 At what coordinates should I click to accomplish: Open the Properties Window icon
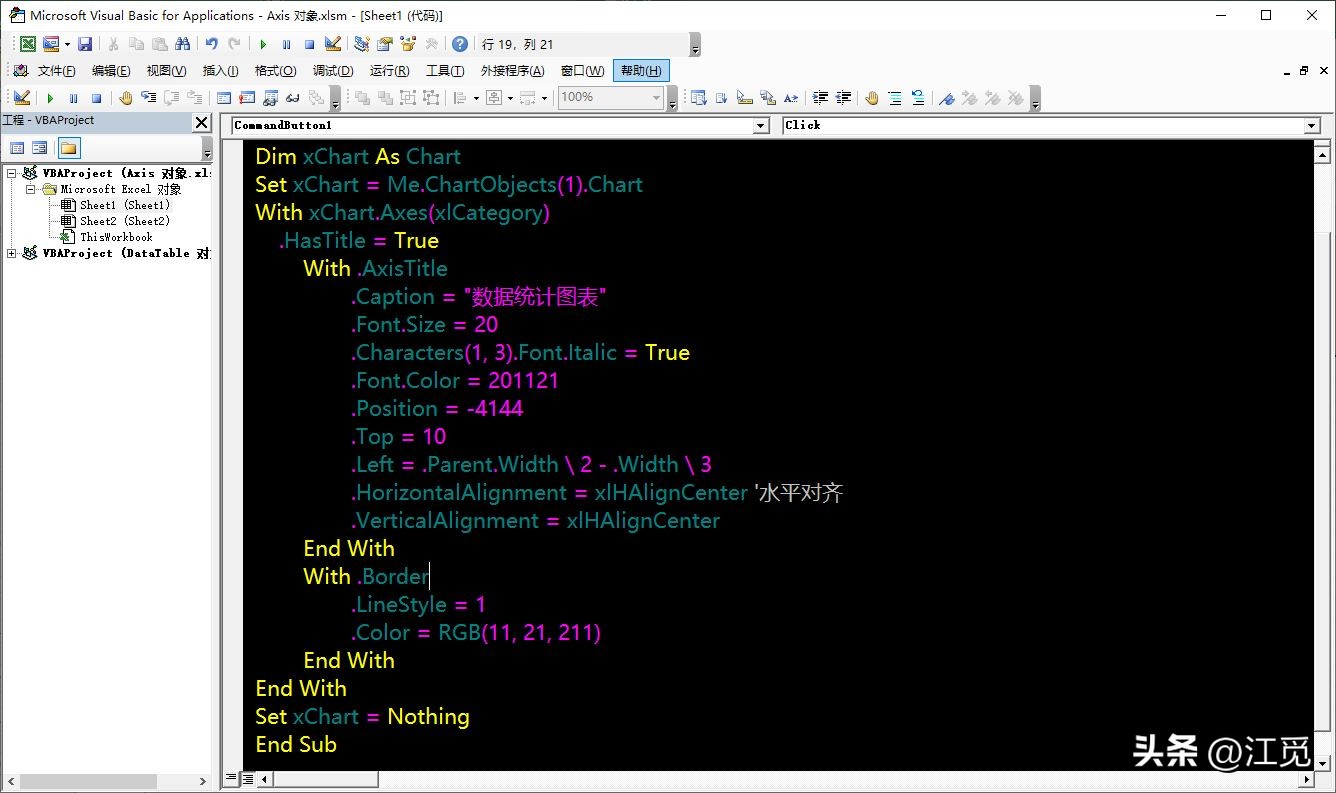click(385, 44)
